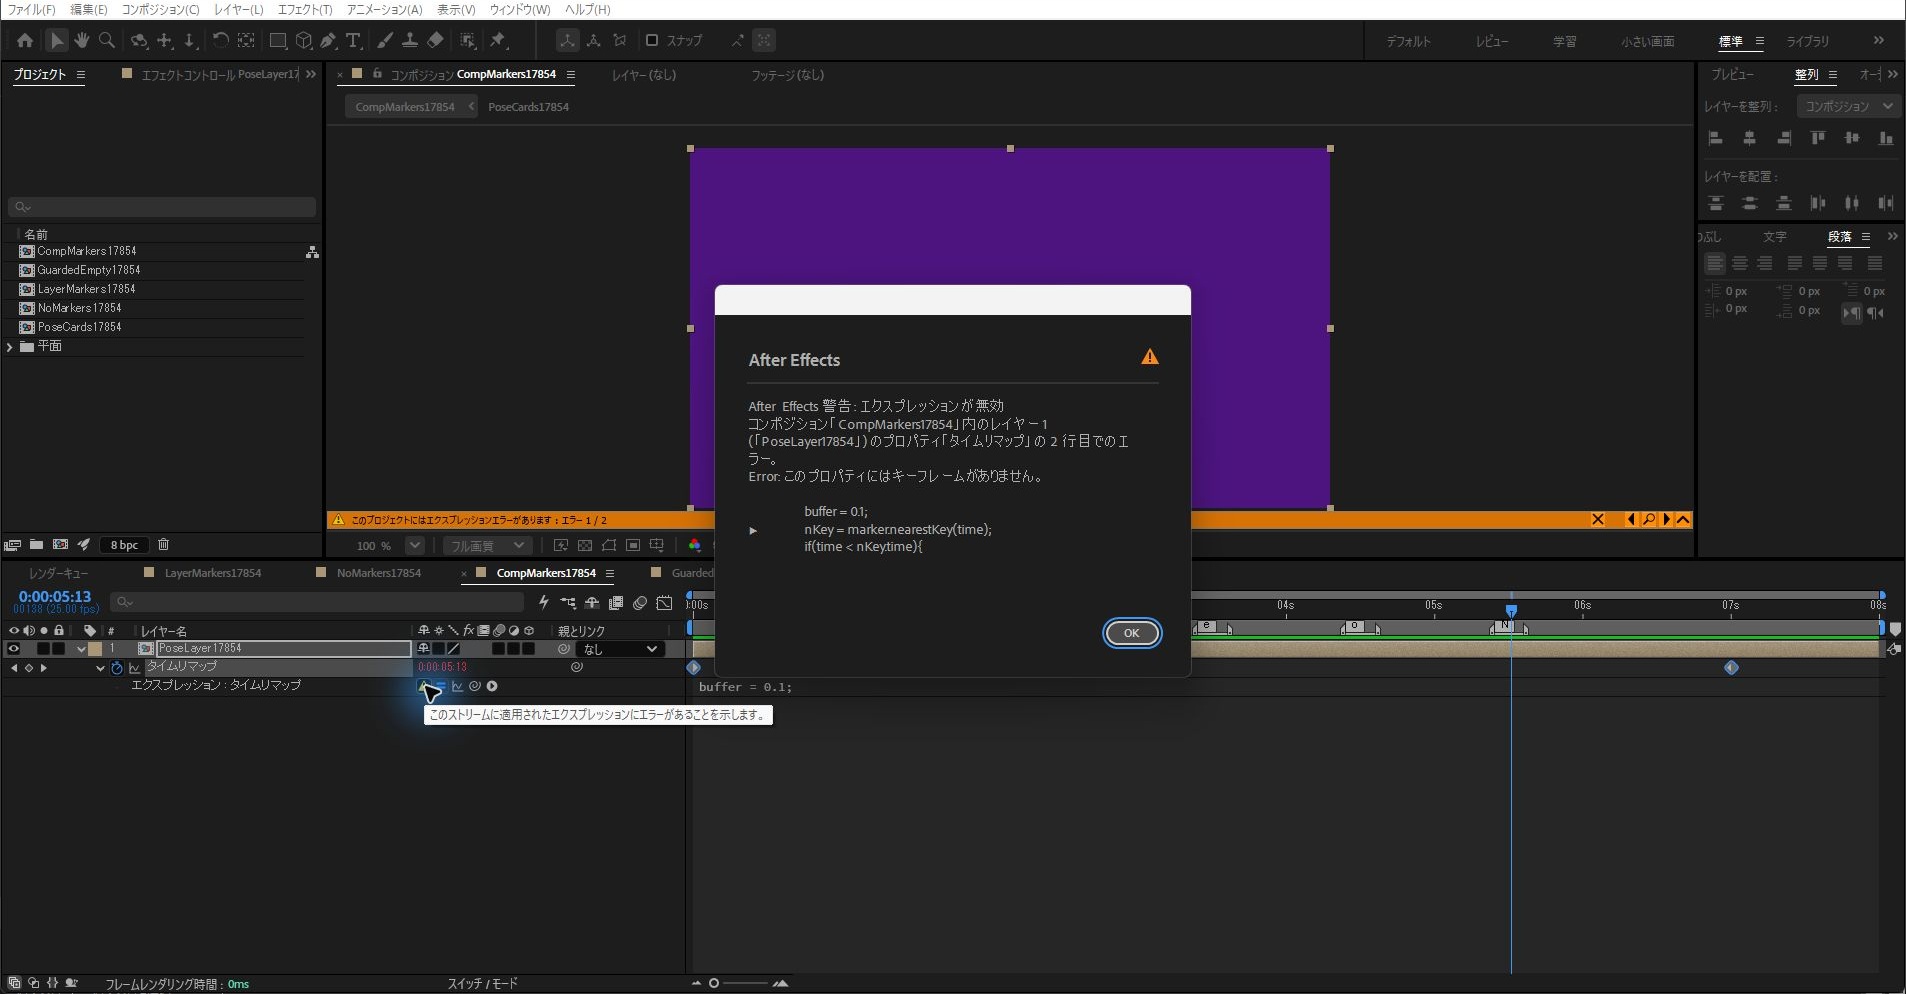Open the layer align-to コンポジション dropdown

1847,106
